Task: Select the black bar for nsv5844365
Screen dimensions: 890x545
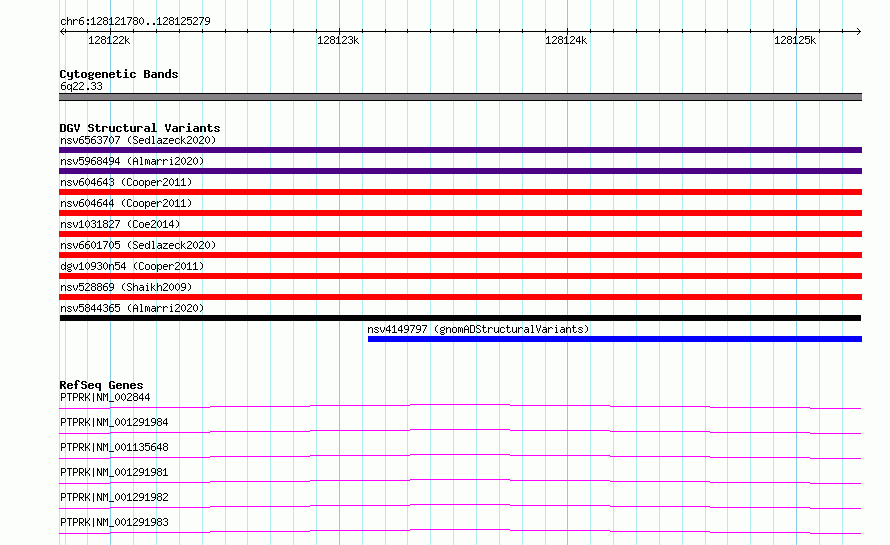Action: point(460,318)
